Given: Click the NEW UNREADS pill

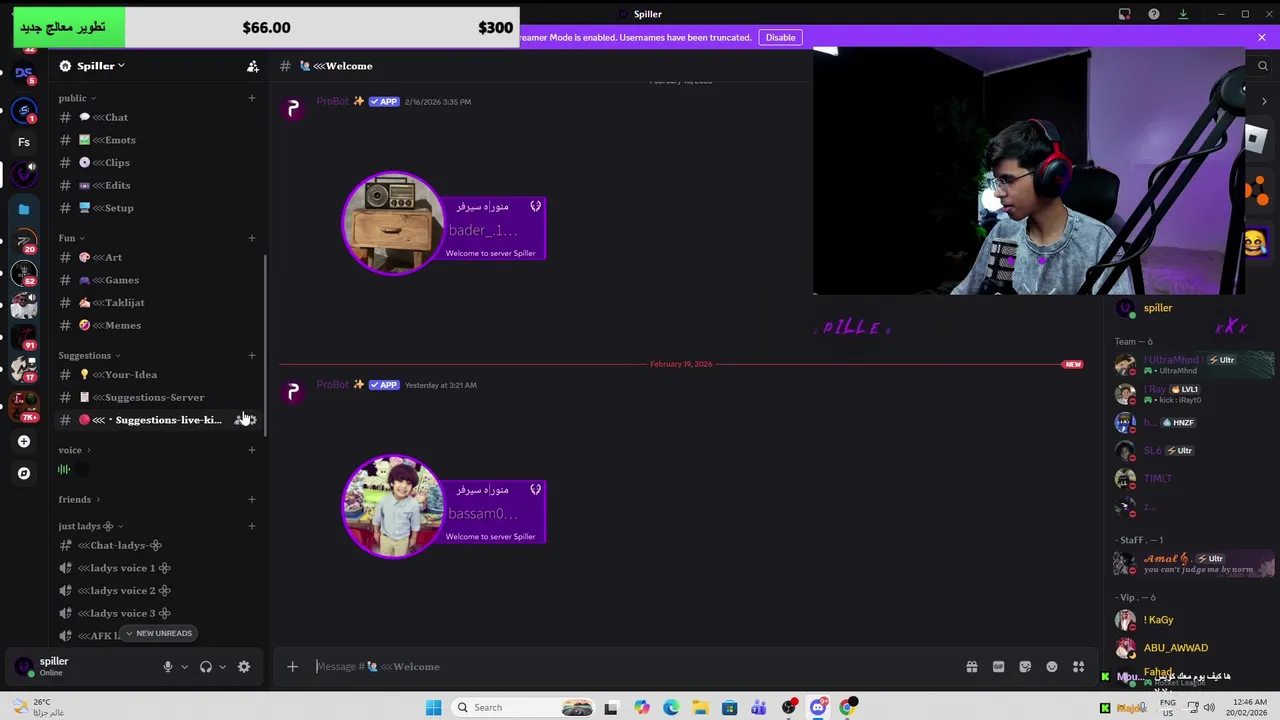Looking at the screenshot, I should (x=159, y=633).
